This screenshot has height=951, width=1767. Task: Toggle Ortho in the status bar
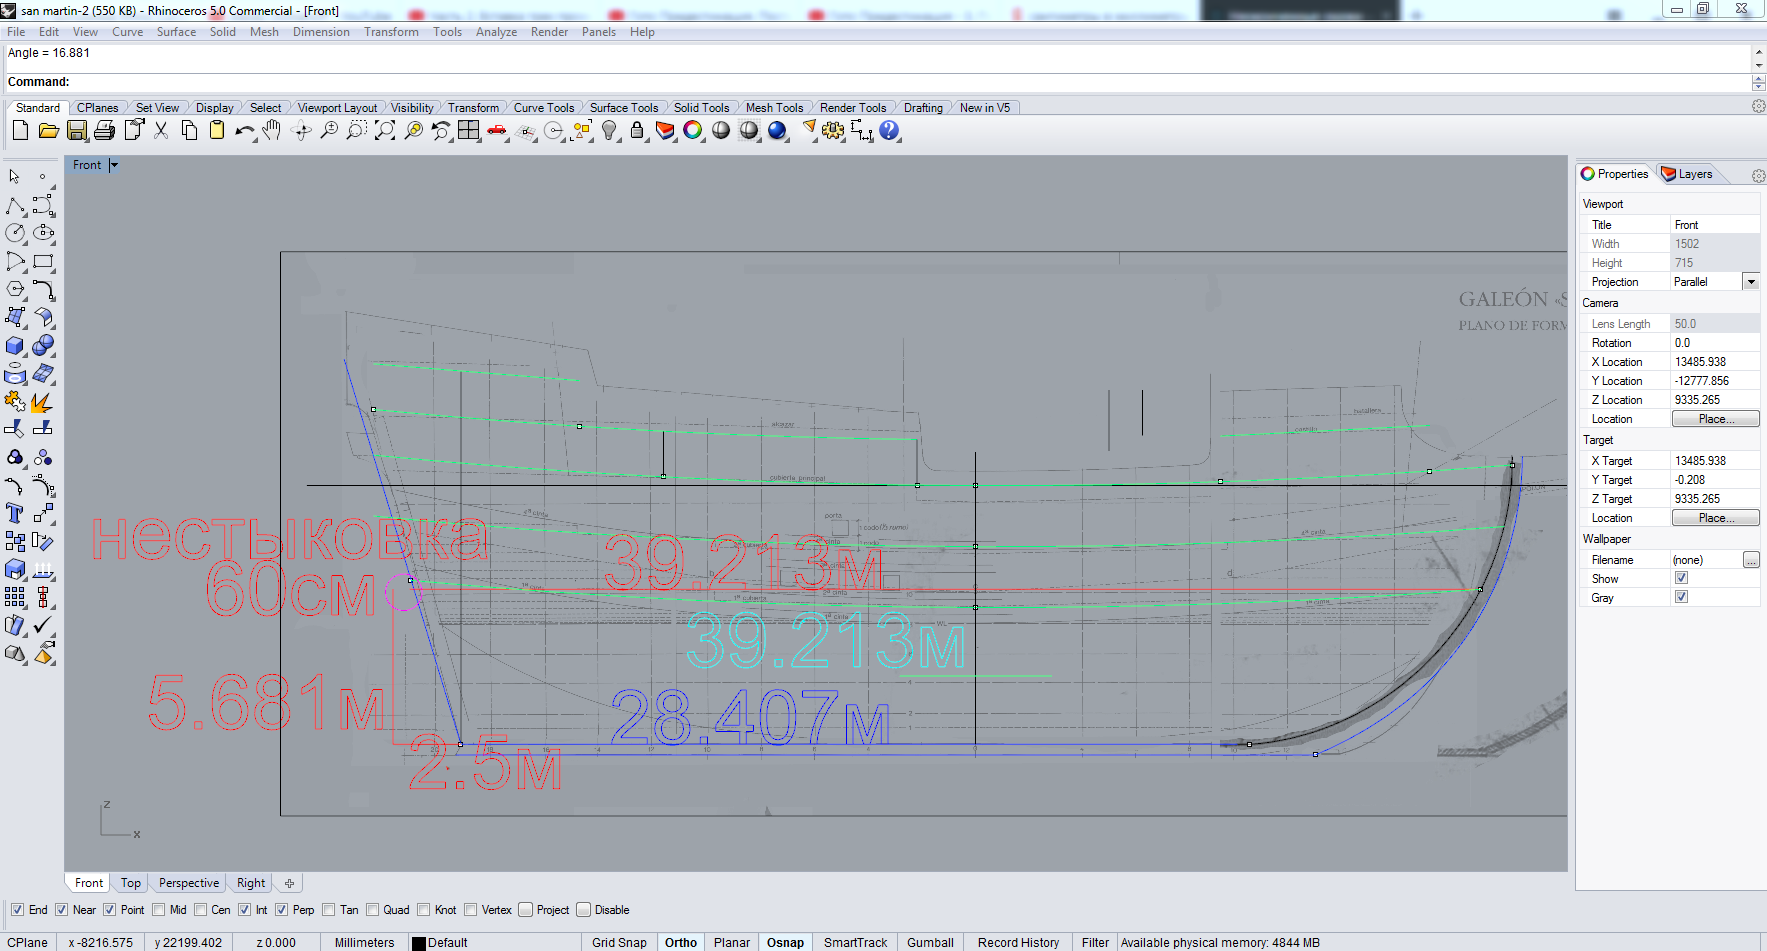tap(680, 942)
